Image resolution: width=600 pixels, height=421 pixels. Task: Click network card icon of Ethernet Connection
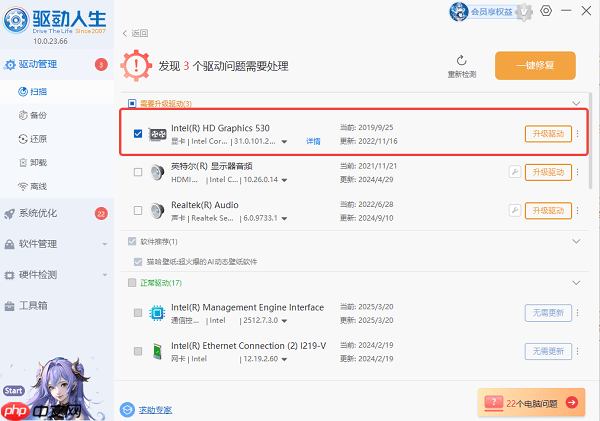(157, 351)
